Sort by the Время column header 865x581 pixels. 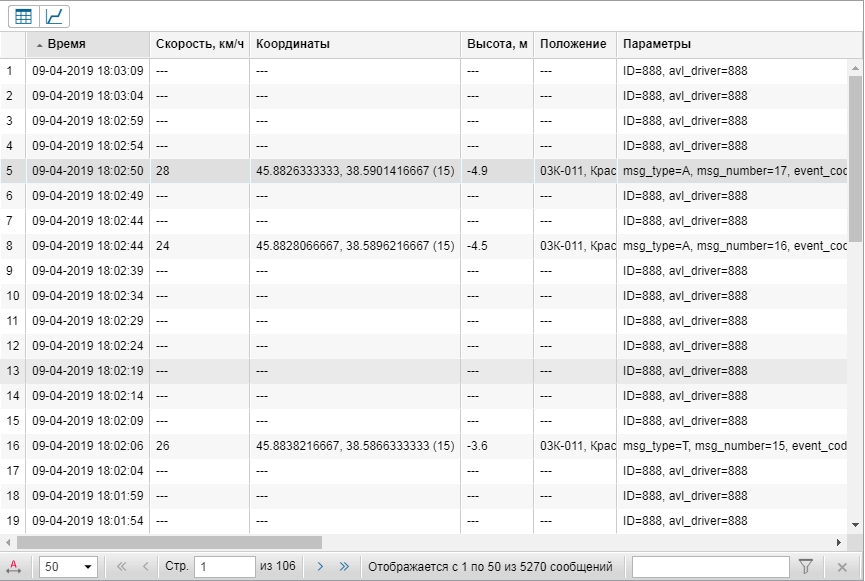87,45
